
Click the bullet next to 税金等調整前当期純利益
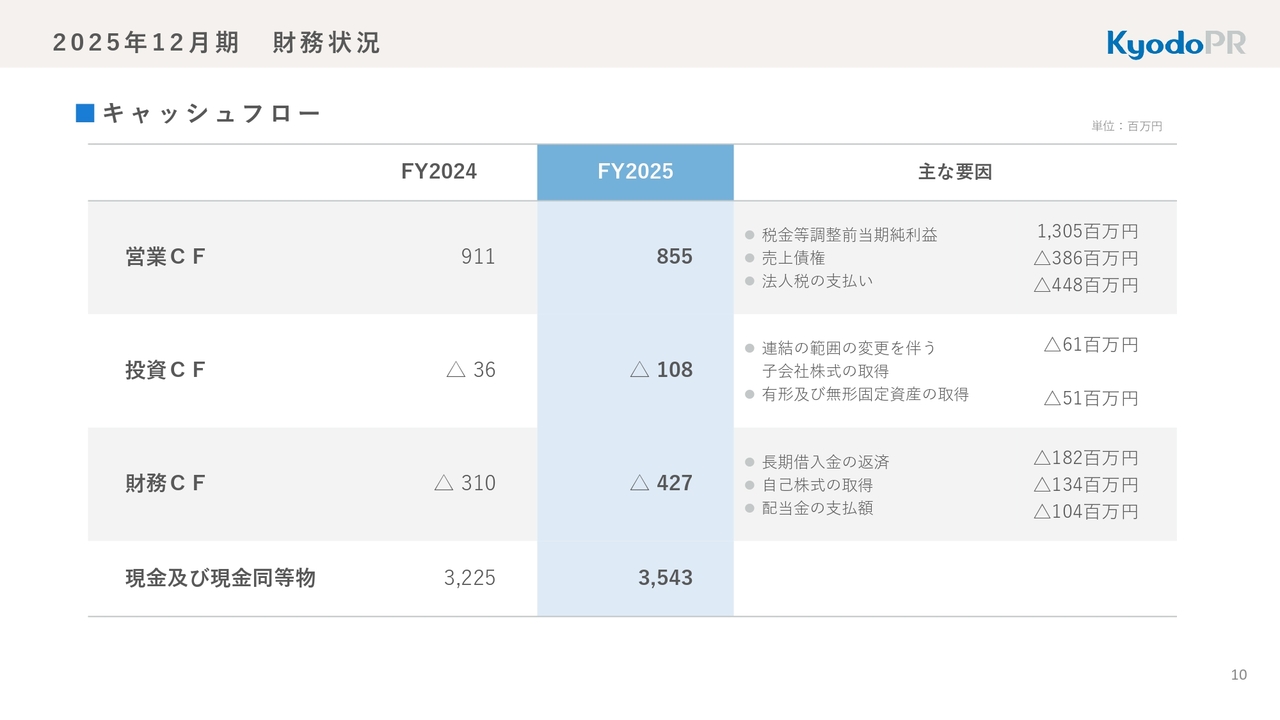point(749,236)
